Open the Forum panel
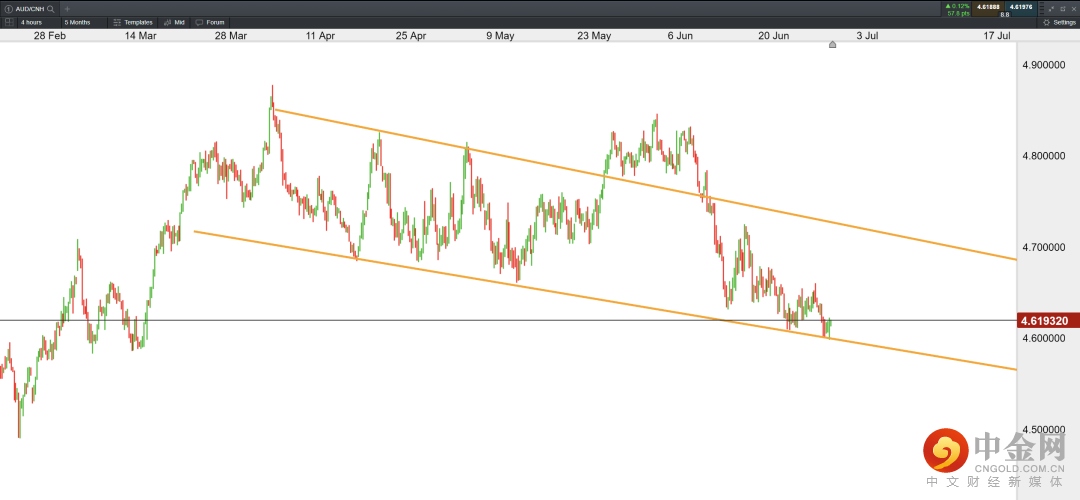The height and width of the screenshot is (500, 1080). point(210,22)
